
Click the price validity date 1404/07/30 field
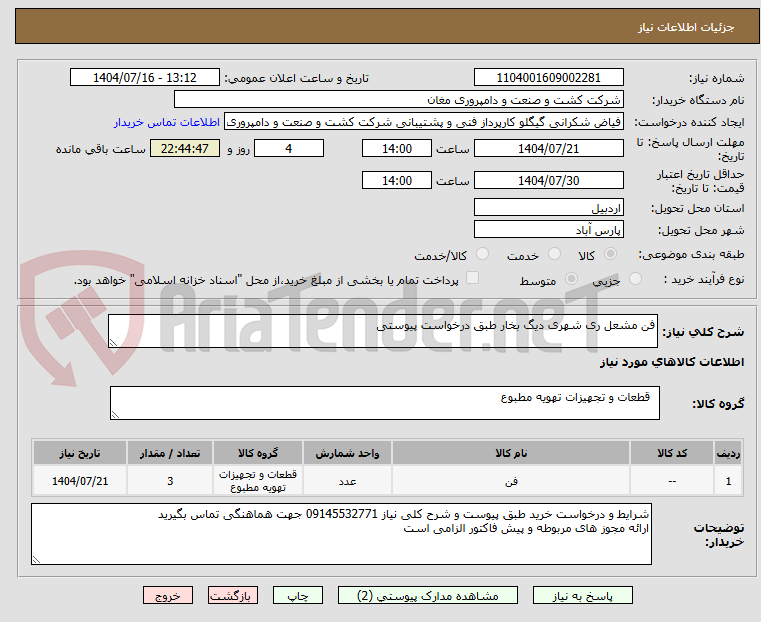tap(548, 180)
